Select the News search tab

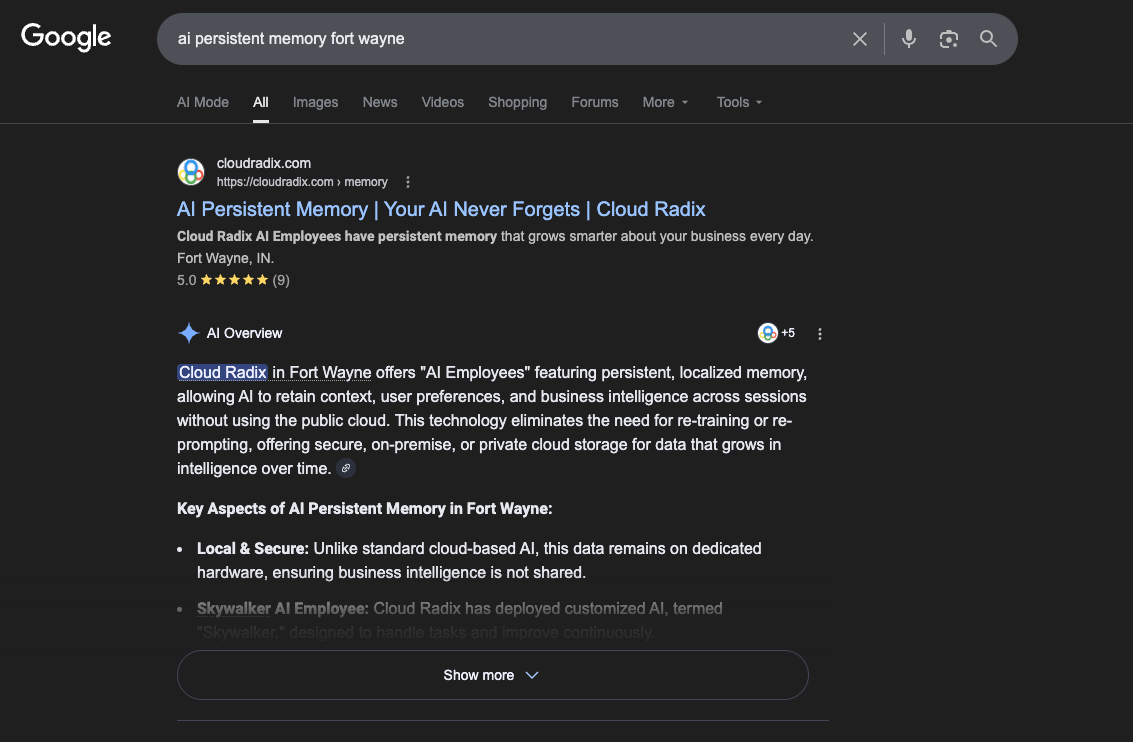[379, 102]
